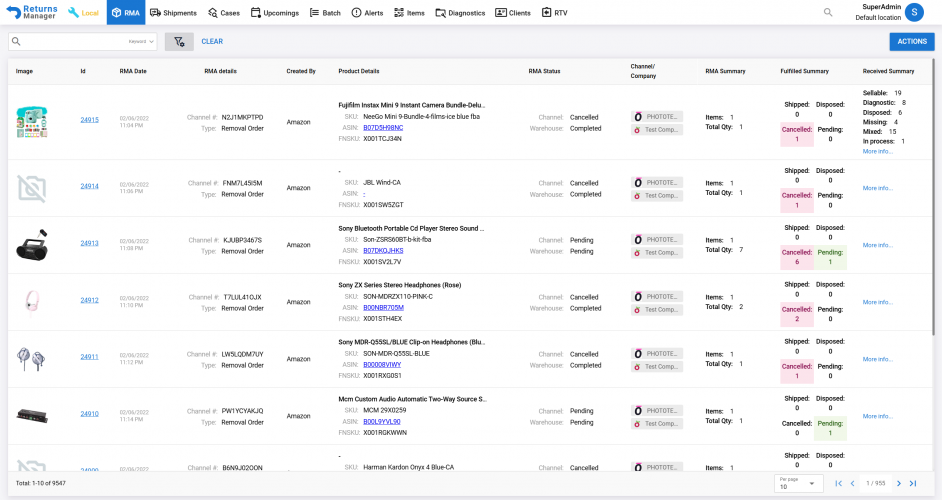Focus the keyword search input field
The height and width of the screenshot is (500, 942).
coord(73,41)
